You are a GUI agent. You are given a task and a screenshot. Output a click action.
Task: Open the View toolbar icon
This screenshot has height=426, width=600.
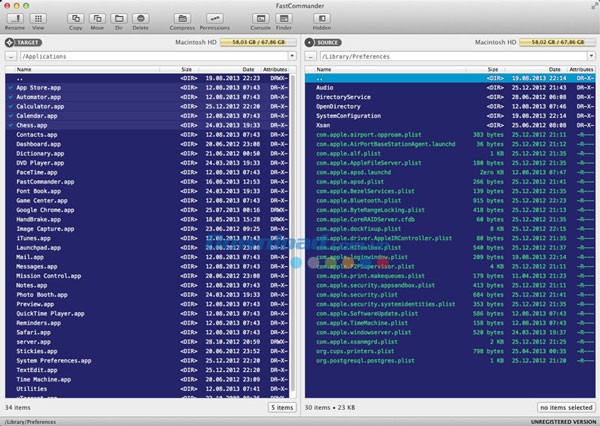[x=38, y=18]
